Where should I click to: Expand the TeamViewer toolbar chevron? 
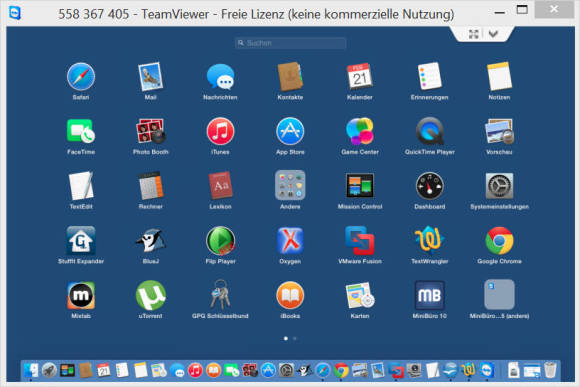(x=493, y=34)
